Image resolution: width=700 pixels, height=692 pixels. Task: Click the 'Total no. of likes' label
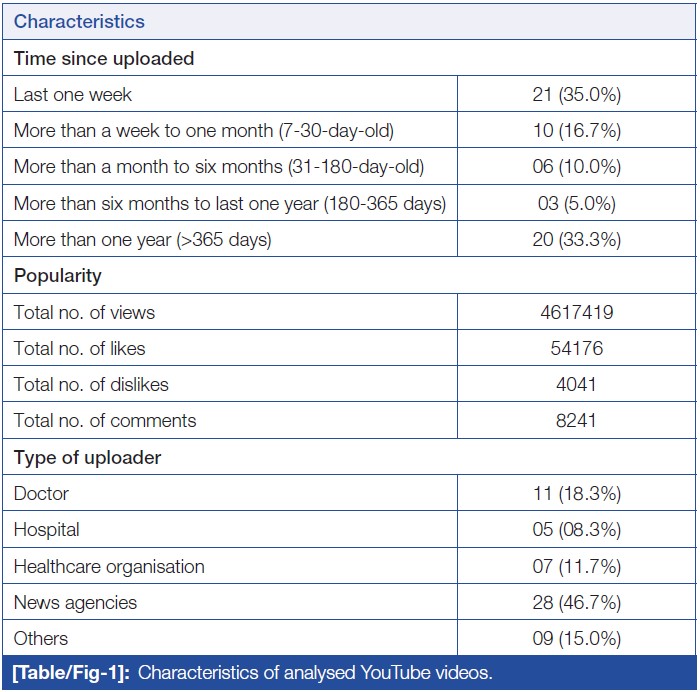[x=79, y=348]
